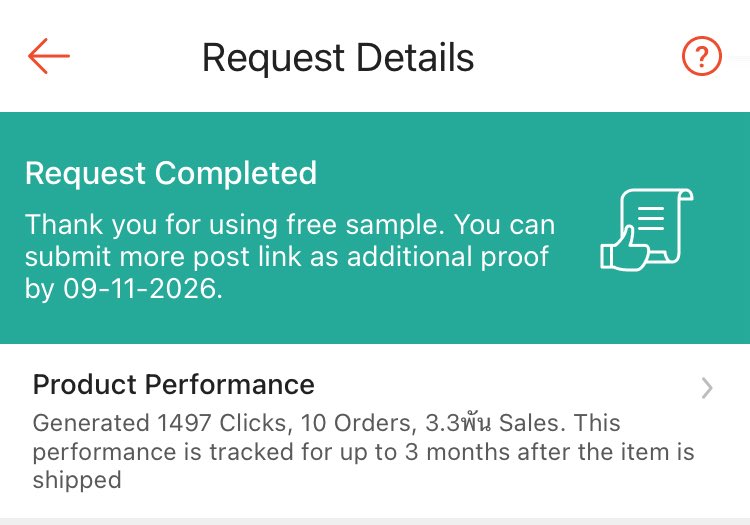750x525 pixels.
Task: Tap the 1497 Clicks figure
Action: click(x=221, y=423)
